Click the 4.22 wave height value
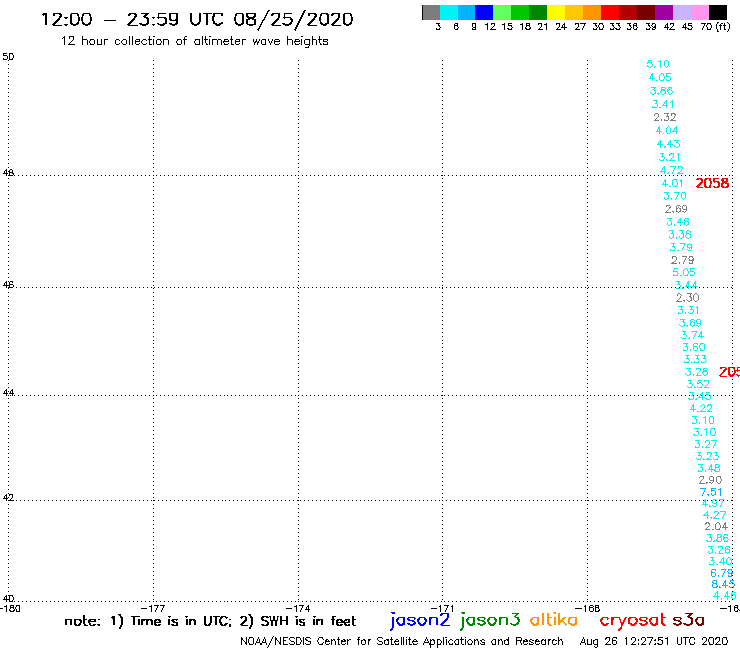 [x=701, y=408]
